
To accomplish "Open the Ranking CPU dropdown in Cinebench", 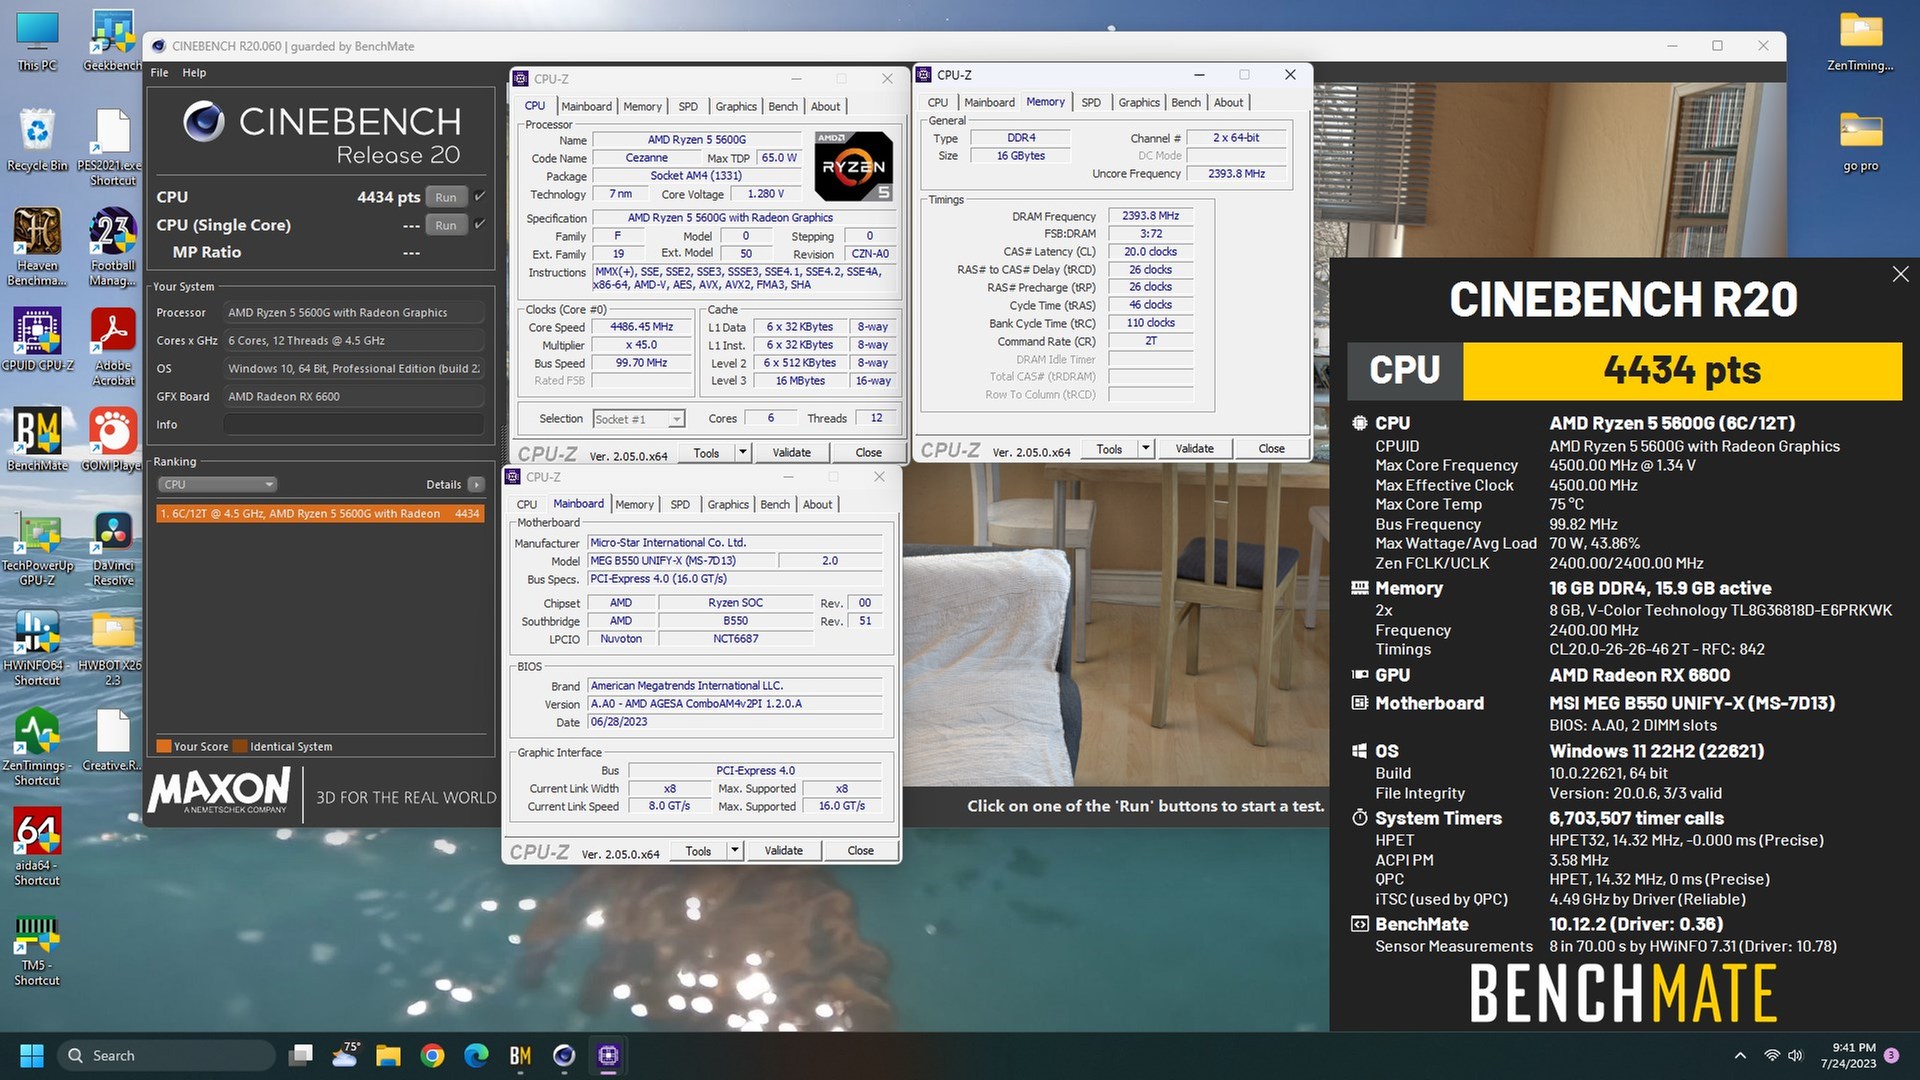I will (x=217, y=484).
